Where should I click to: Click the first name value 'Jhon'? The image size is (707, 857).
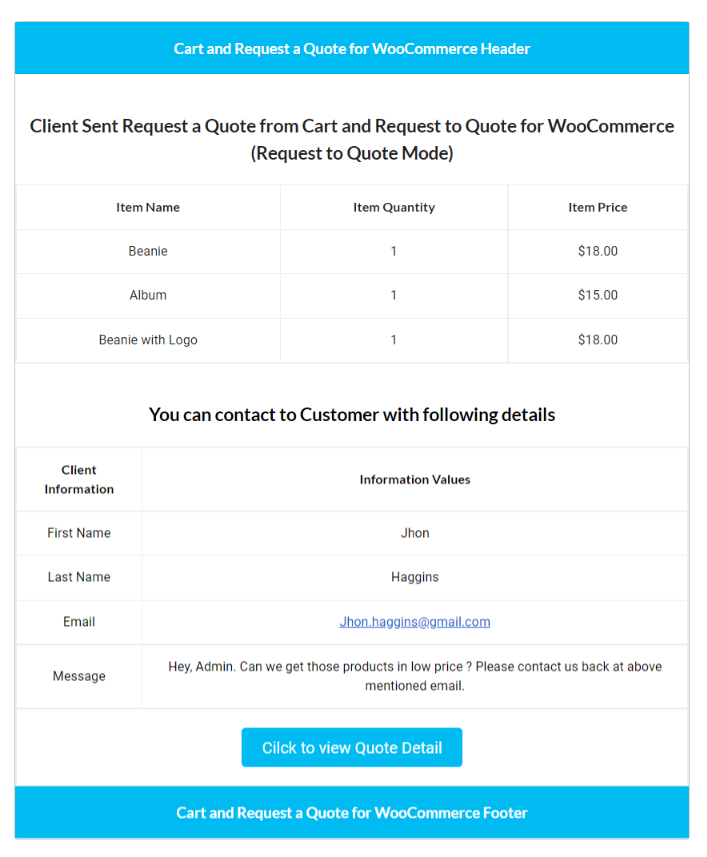(x=415, y=534)
